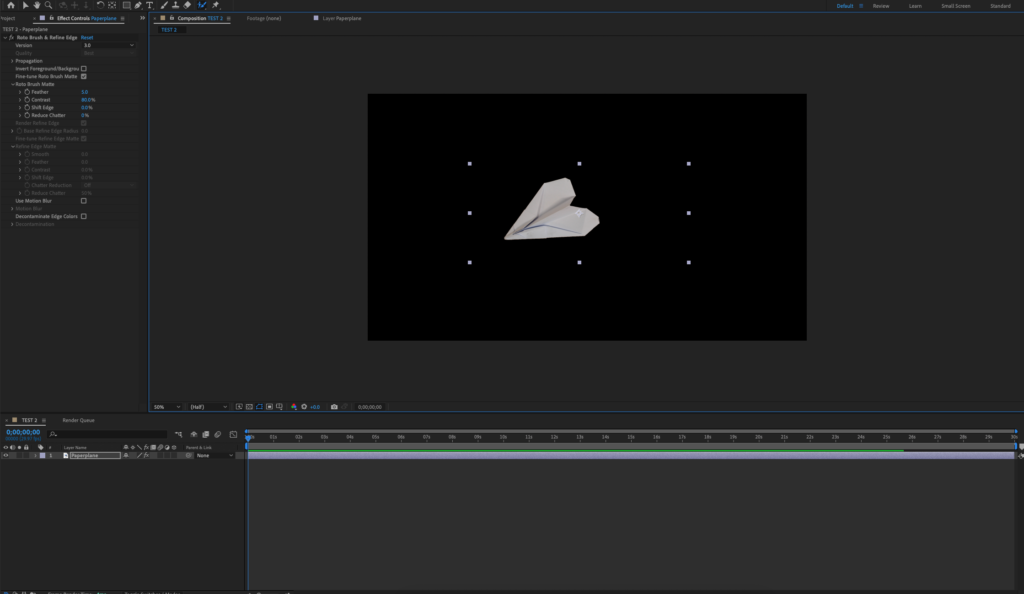Image resolution: width=1024 pixels, height=594 pixels.
Task: Click Reset for Roto Brush effect
Action: 87,37
